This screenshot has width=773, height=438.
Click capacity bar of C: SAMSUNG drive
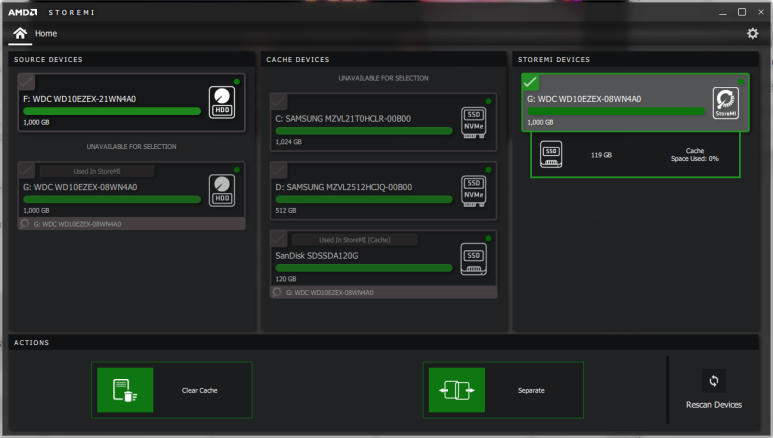(x=364, y=131)
